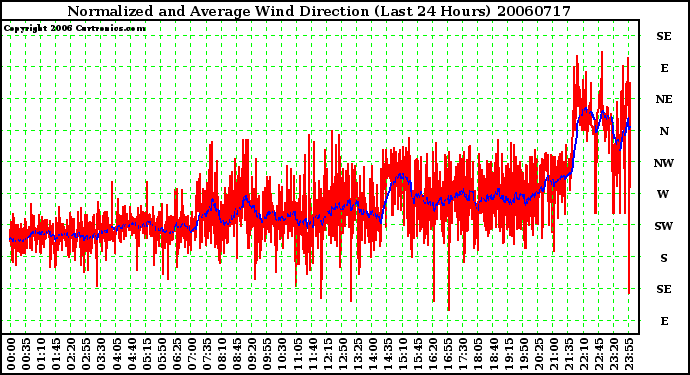Click the 15:10 time axis label

(403, 354)
